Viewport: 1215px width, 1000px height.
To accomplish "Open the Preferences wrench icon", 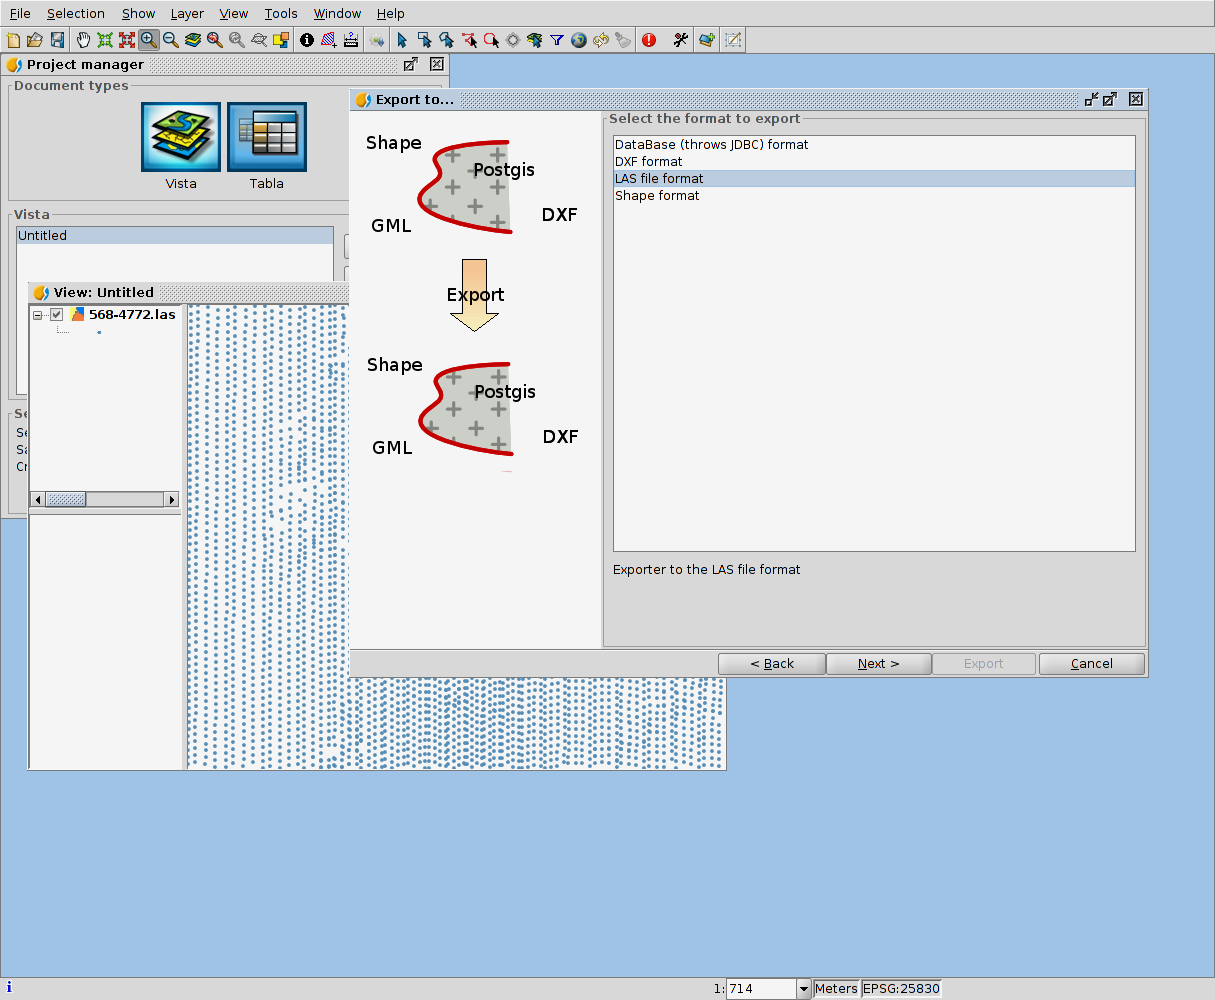I will click(x=681, y=40).
